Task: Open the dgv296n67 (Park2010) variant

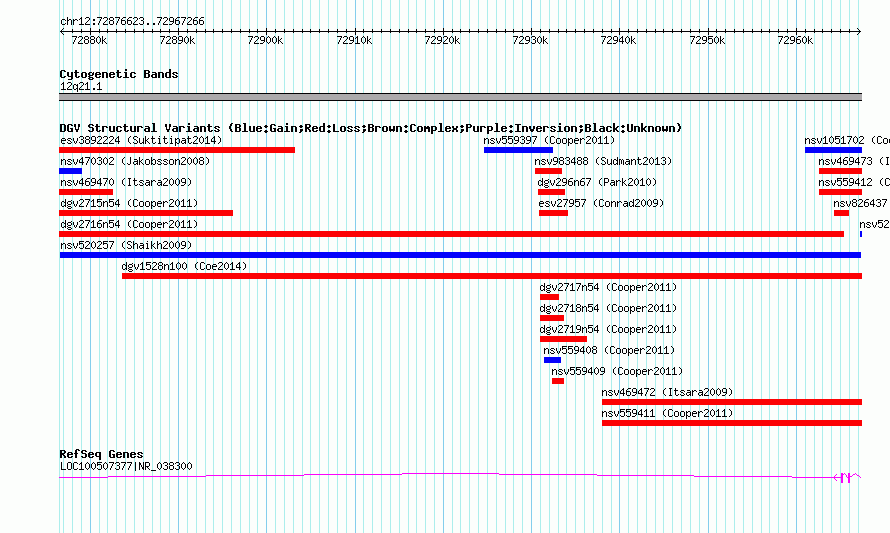Action: (x=597, y=182)
